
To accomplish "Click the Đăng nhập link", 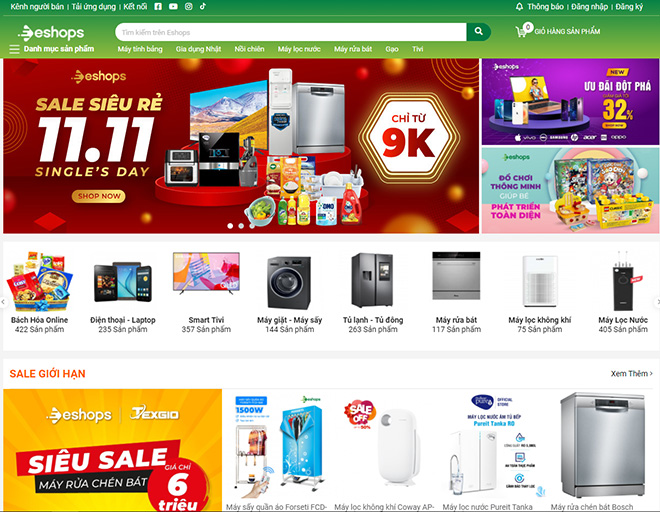I will pos(589,7).
